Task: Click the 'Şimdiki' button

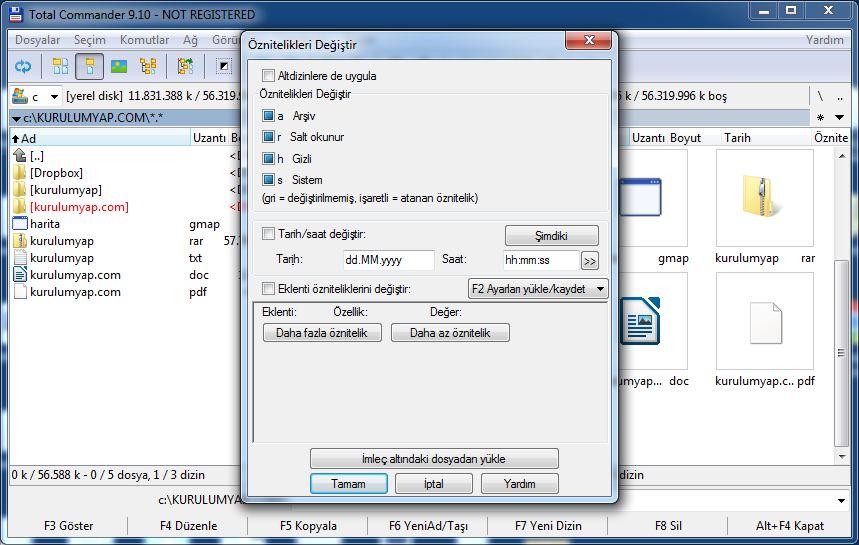Action: 551,236
